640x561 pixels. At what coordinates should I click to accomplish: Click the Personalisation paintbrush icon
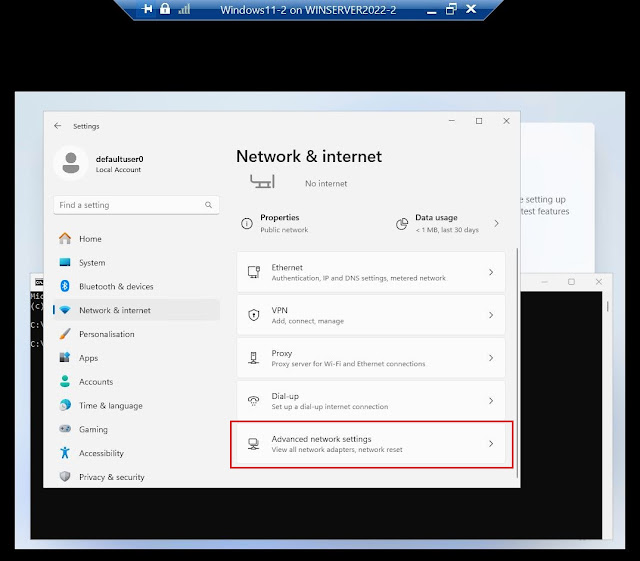pyautogui.click(x=65, y=334)
